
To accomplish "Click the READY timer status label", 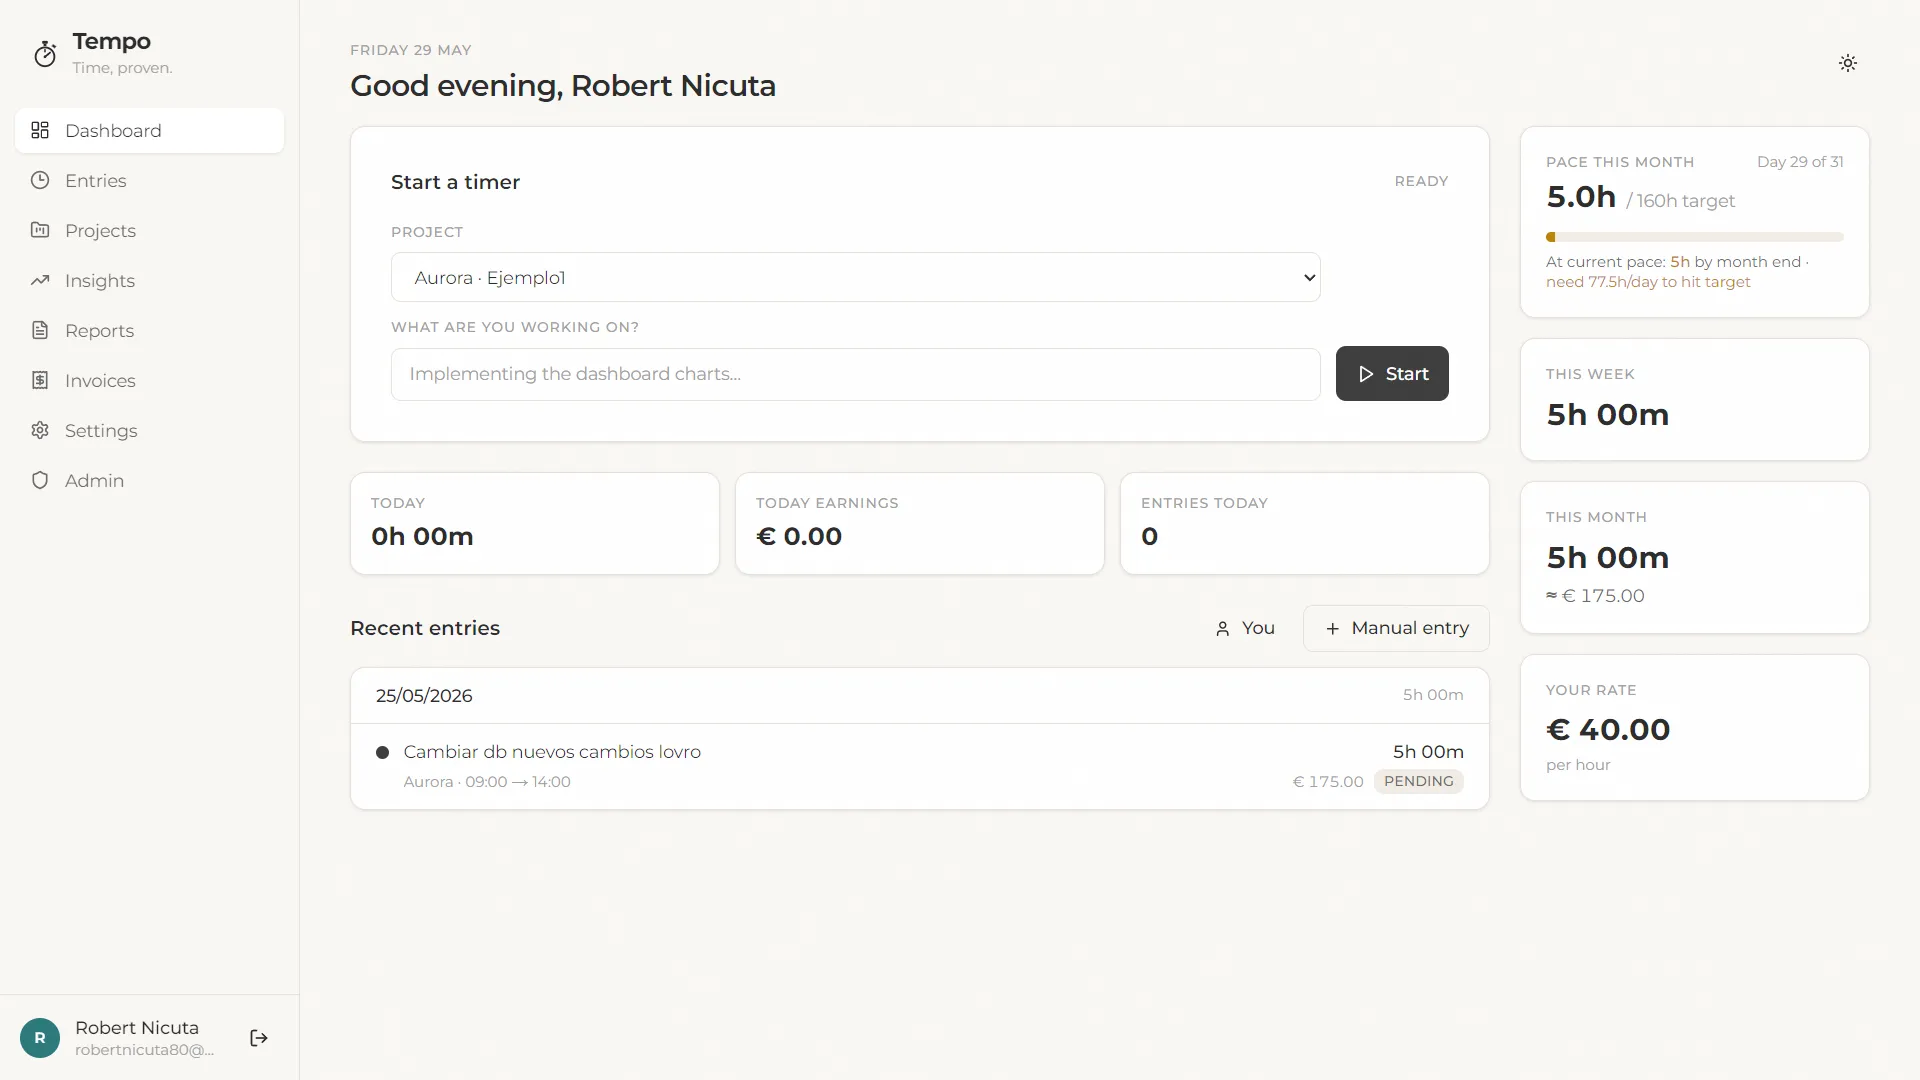I will tap(1421, 181).
